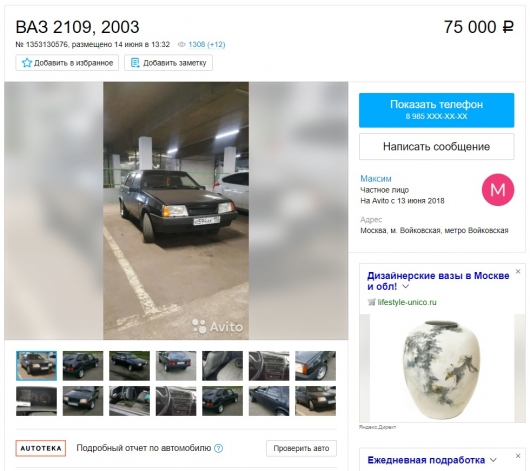The height and width of the screenshot is (471, 530).
Task: Select the second thumbnail in first row
Action: (83, 366)
